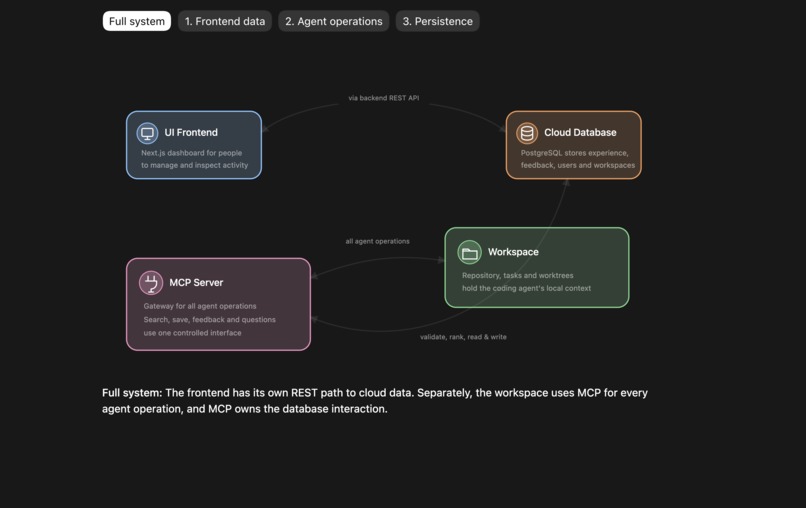Click 'Search, save, feedback and questions' line
Viewport: 806px width, 508px height.
[x=209, y=319]
